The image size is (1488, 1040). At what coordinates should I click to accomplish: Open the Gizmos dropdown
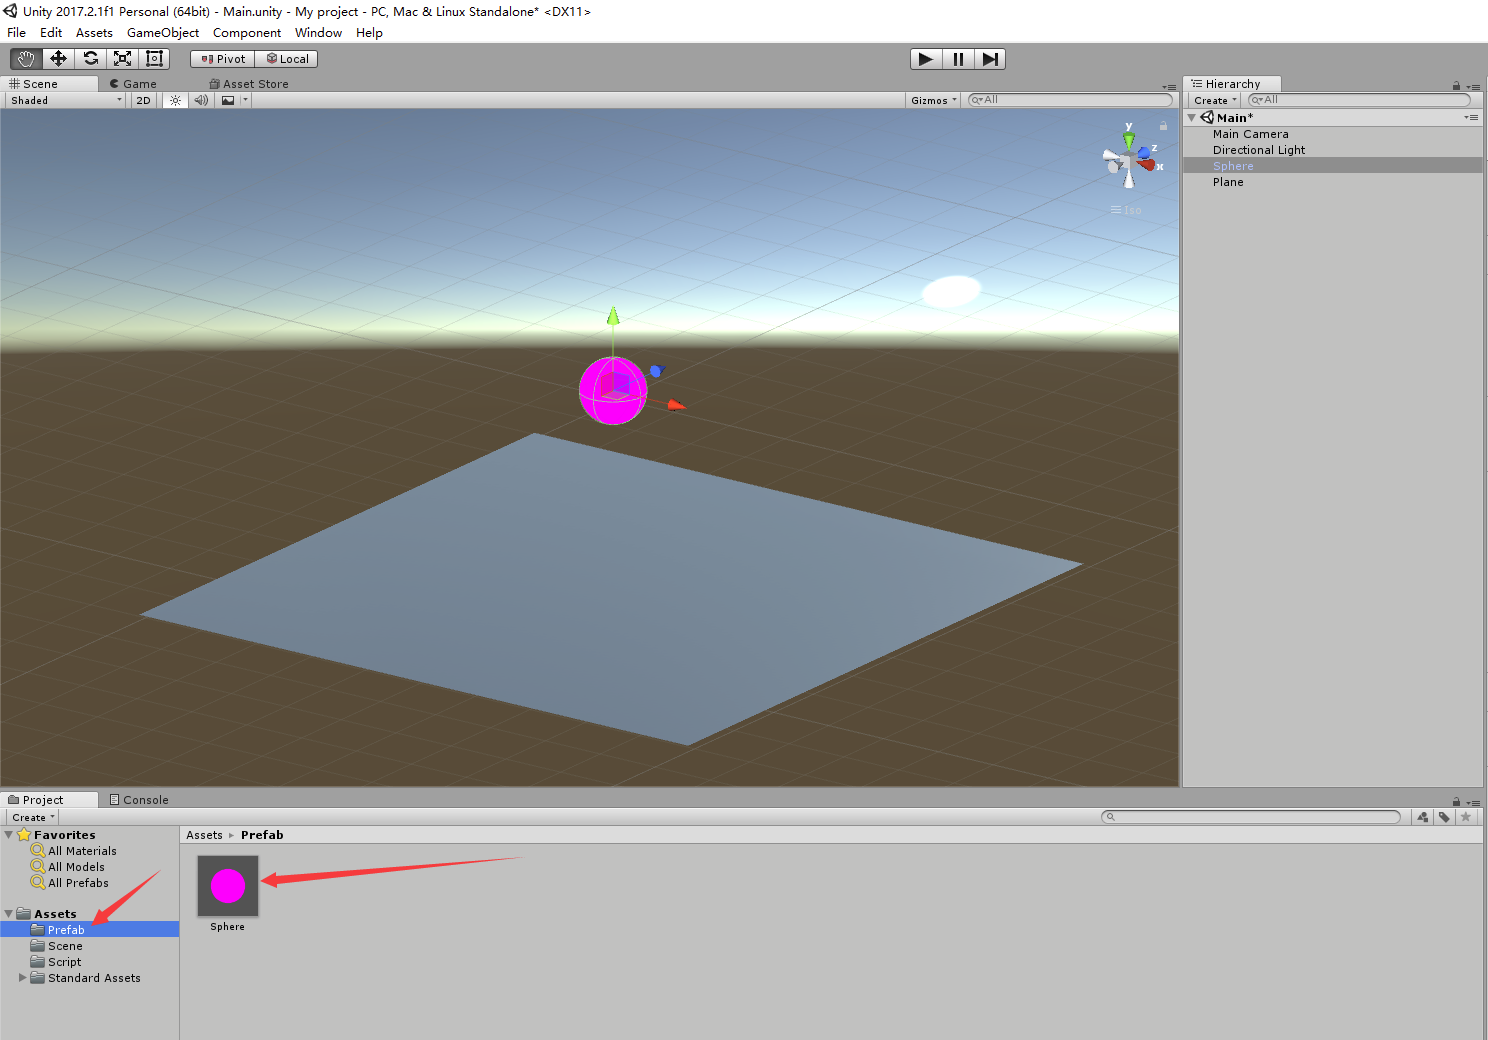coord(931,99)
